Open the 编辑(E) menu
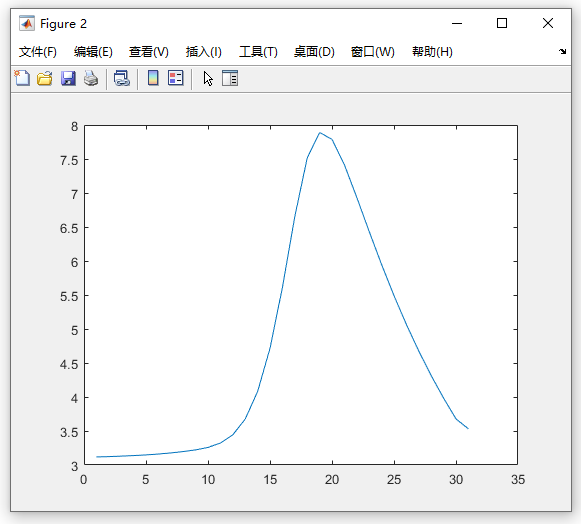The width and height of the screenshot is (581, 524). (x=93, y=52)
